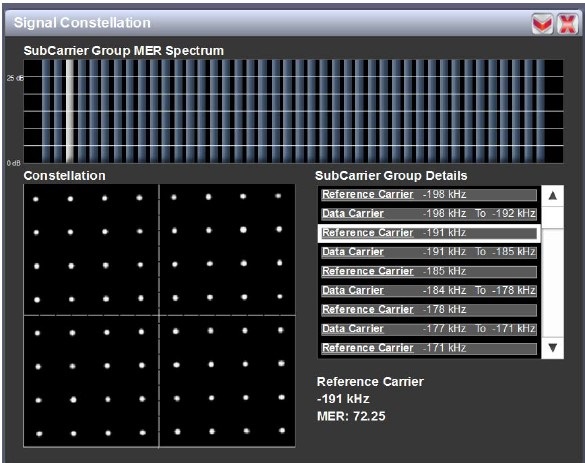Click the highlighted white bar in MER spectrum

click(x=69, y=111)
